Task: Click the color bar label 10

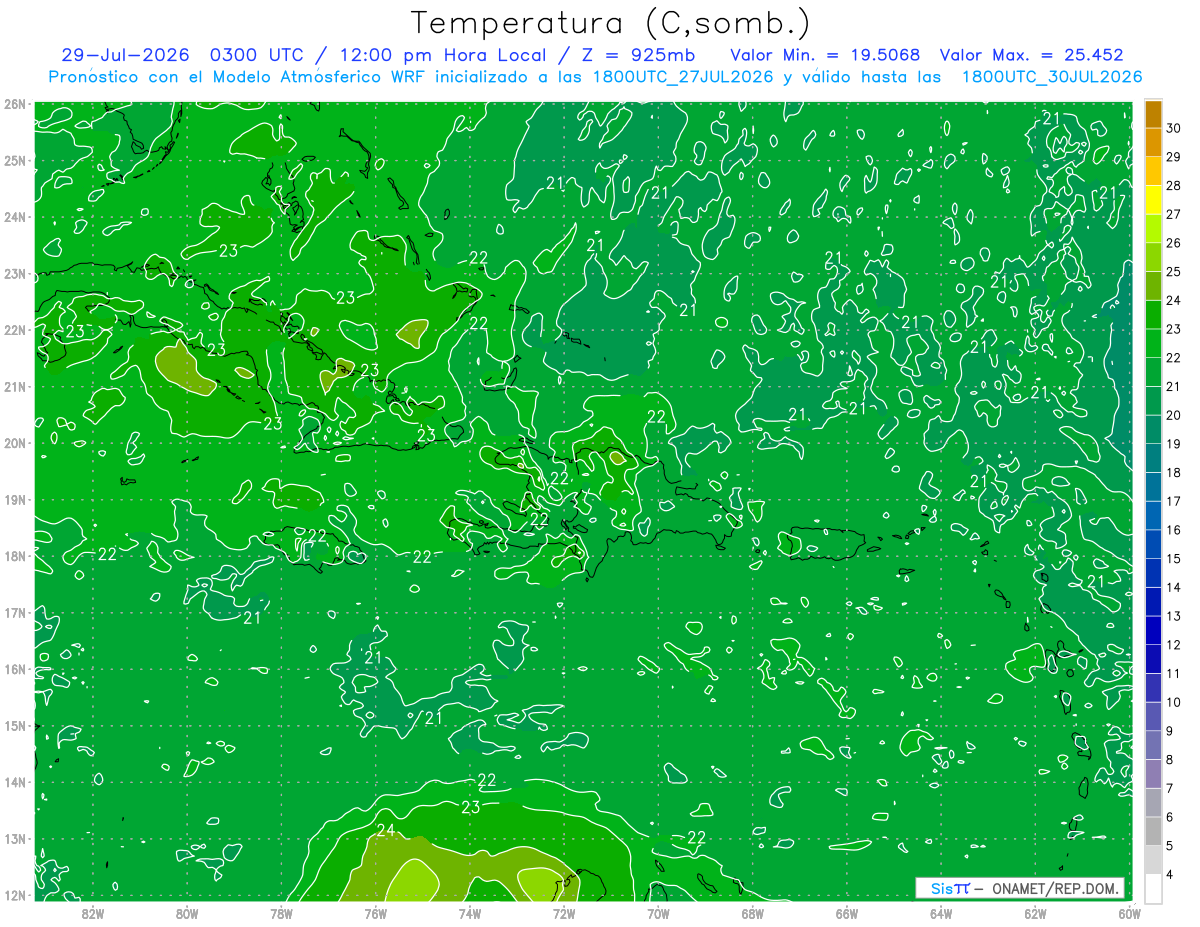Action: point(1173,702)
